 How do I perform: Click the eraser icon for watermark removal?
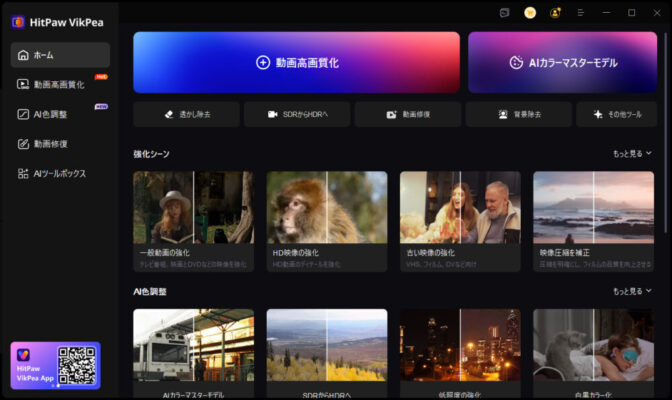click(x=169, y=114)
